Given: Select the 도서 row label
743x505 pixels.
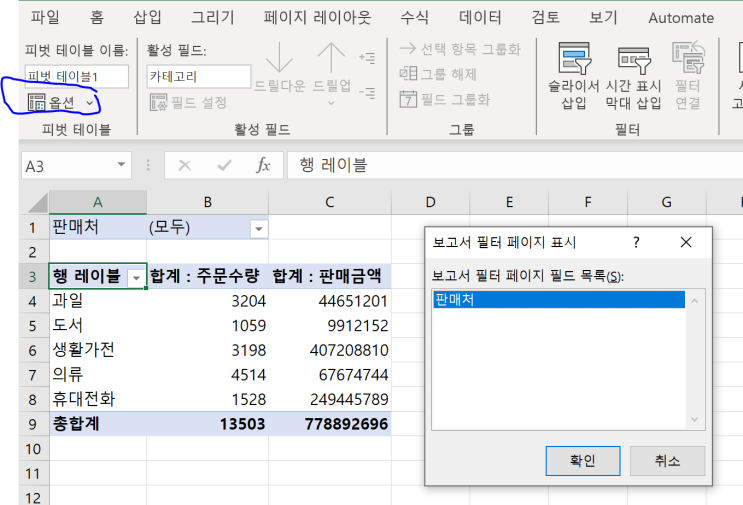Looking at the screenshot, I should [x=98, y=325].
